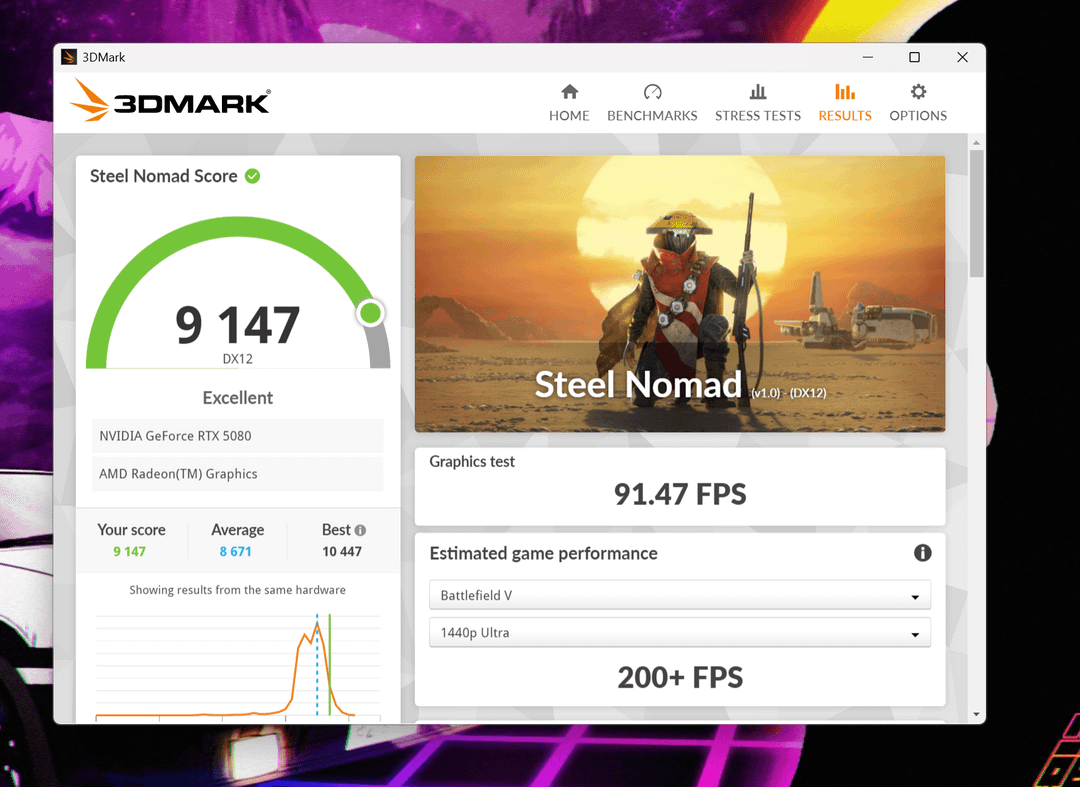Select the AMD Radeon(TM) Graphics row

tap(238, 474)
